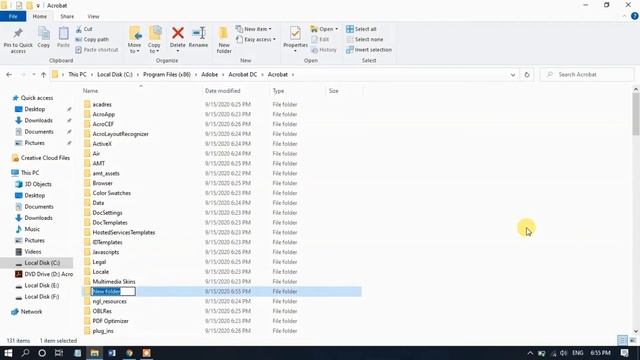Click the vertical scrollbar thumb
This screenshot has width=640, height=360.
(x=636, y=113)
